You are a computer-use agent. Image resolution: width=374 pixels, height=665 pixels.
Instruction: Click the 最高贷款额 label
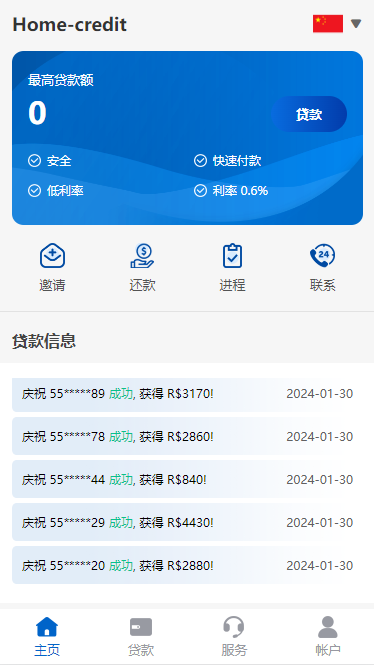61,80
